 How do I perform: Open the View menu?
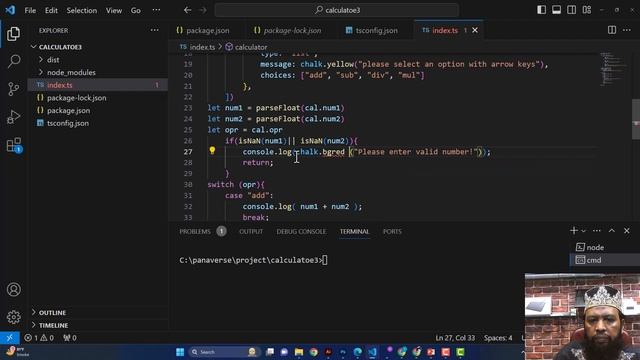114,10
